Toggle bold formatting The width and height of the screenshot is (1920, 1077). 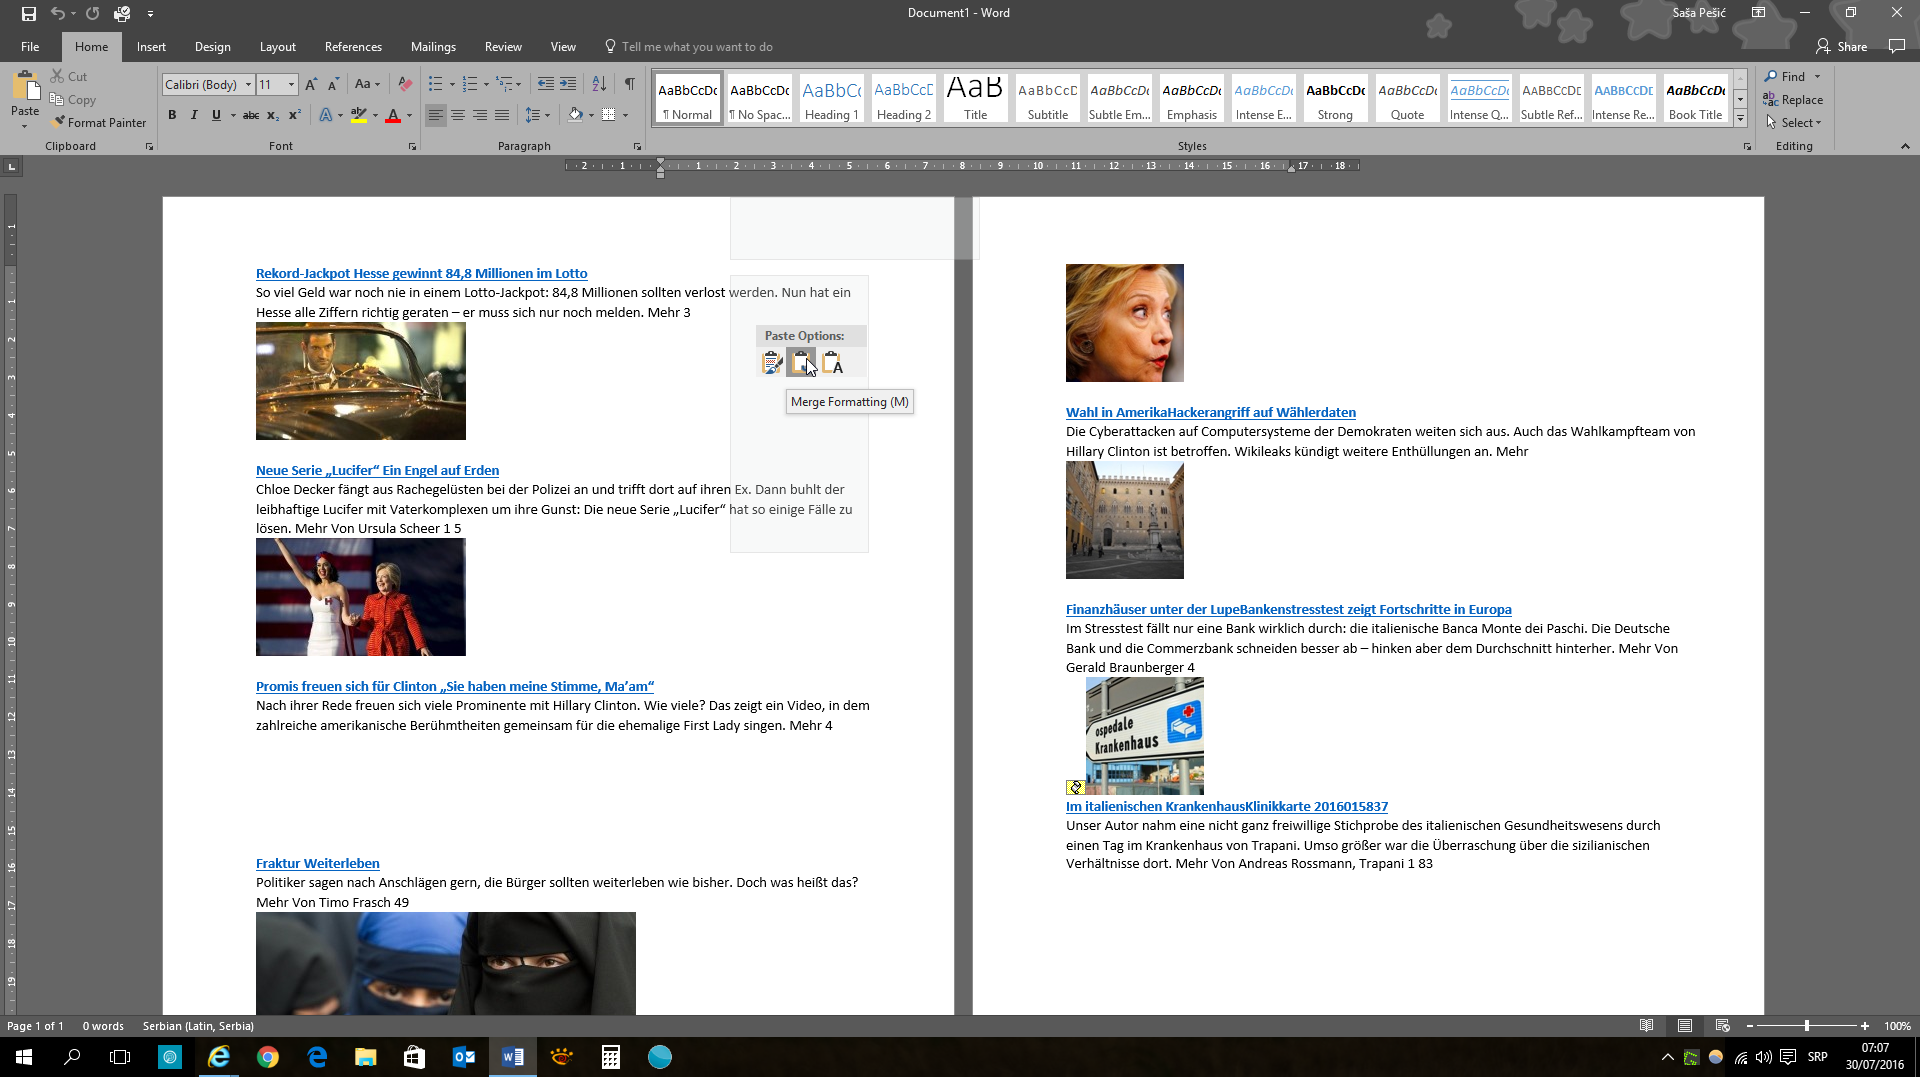pos(172,116)
